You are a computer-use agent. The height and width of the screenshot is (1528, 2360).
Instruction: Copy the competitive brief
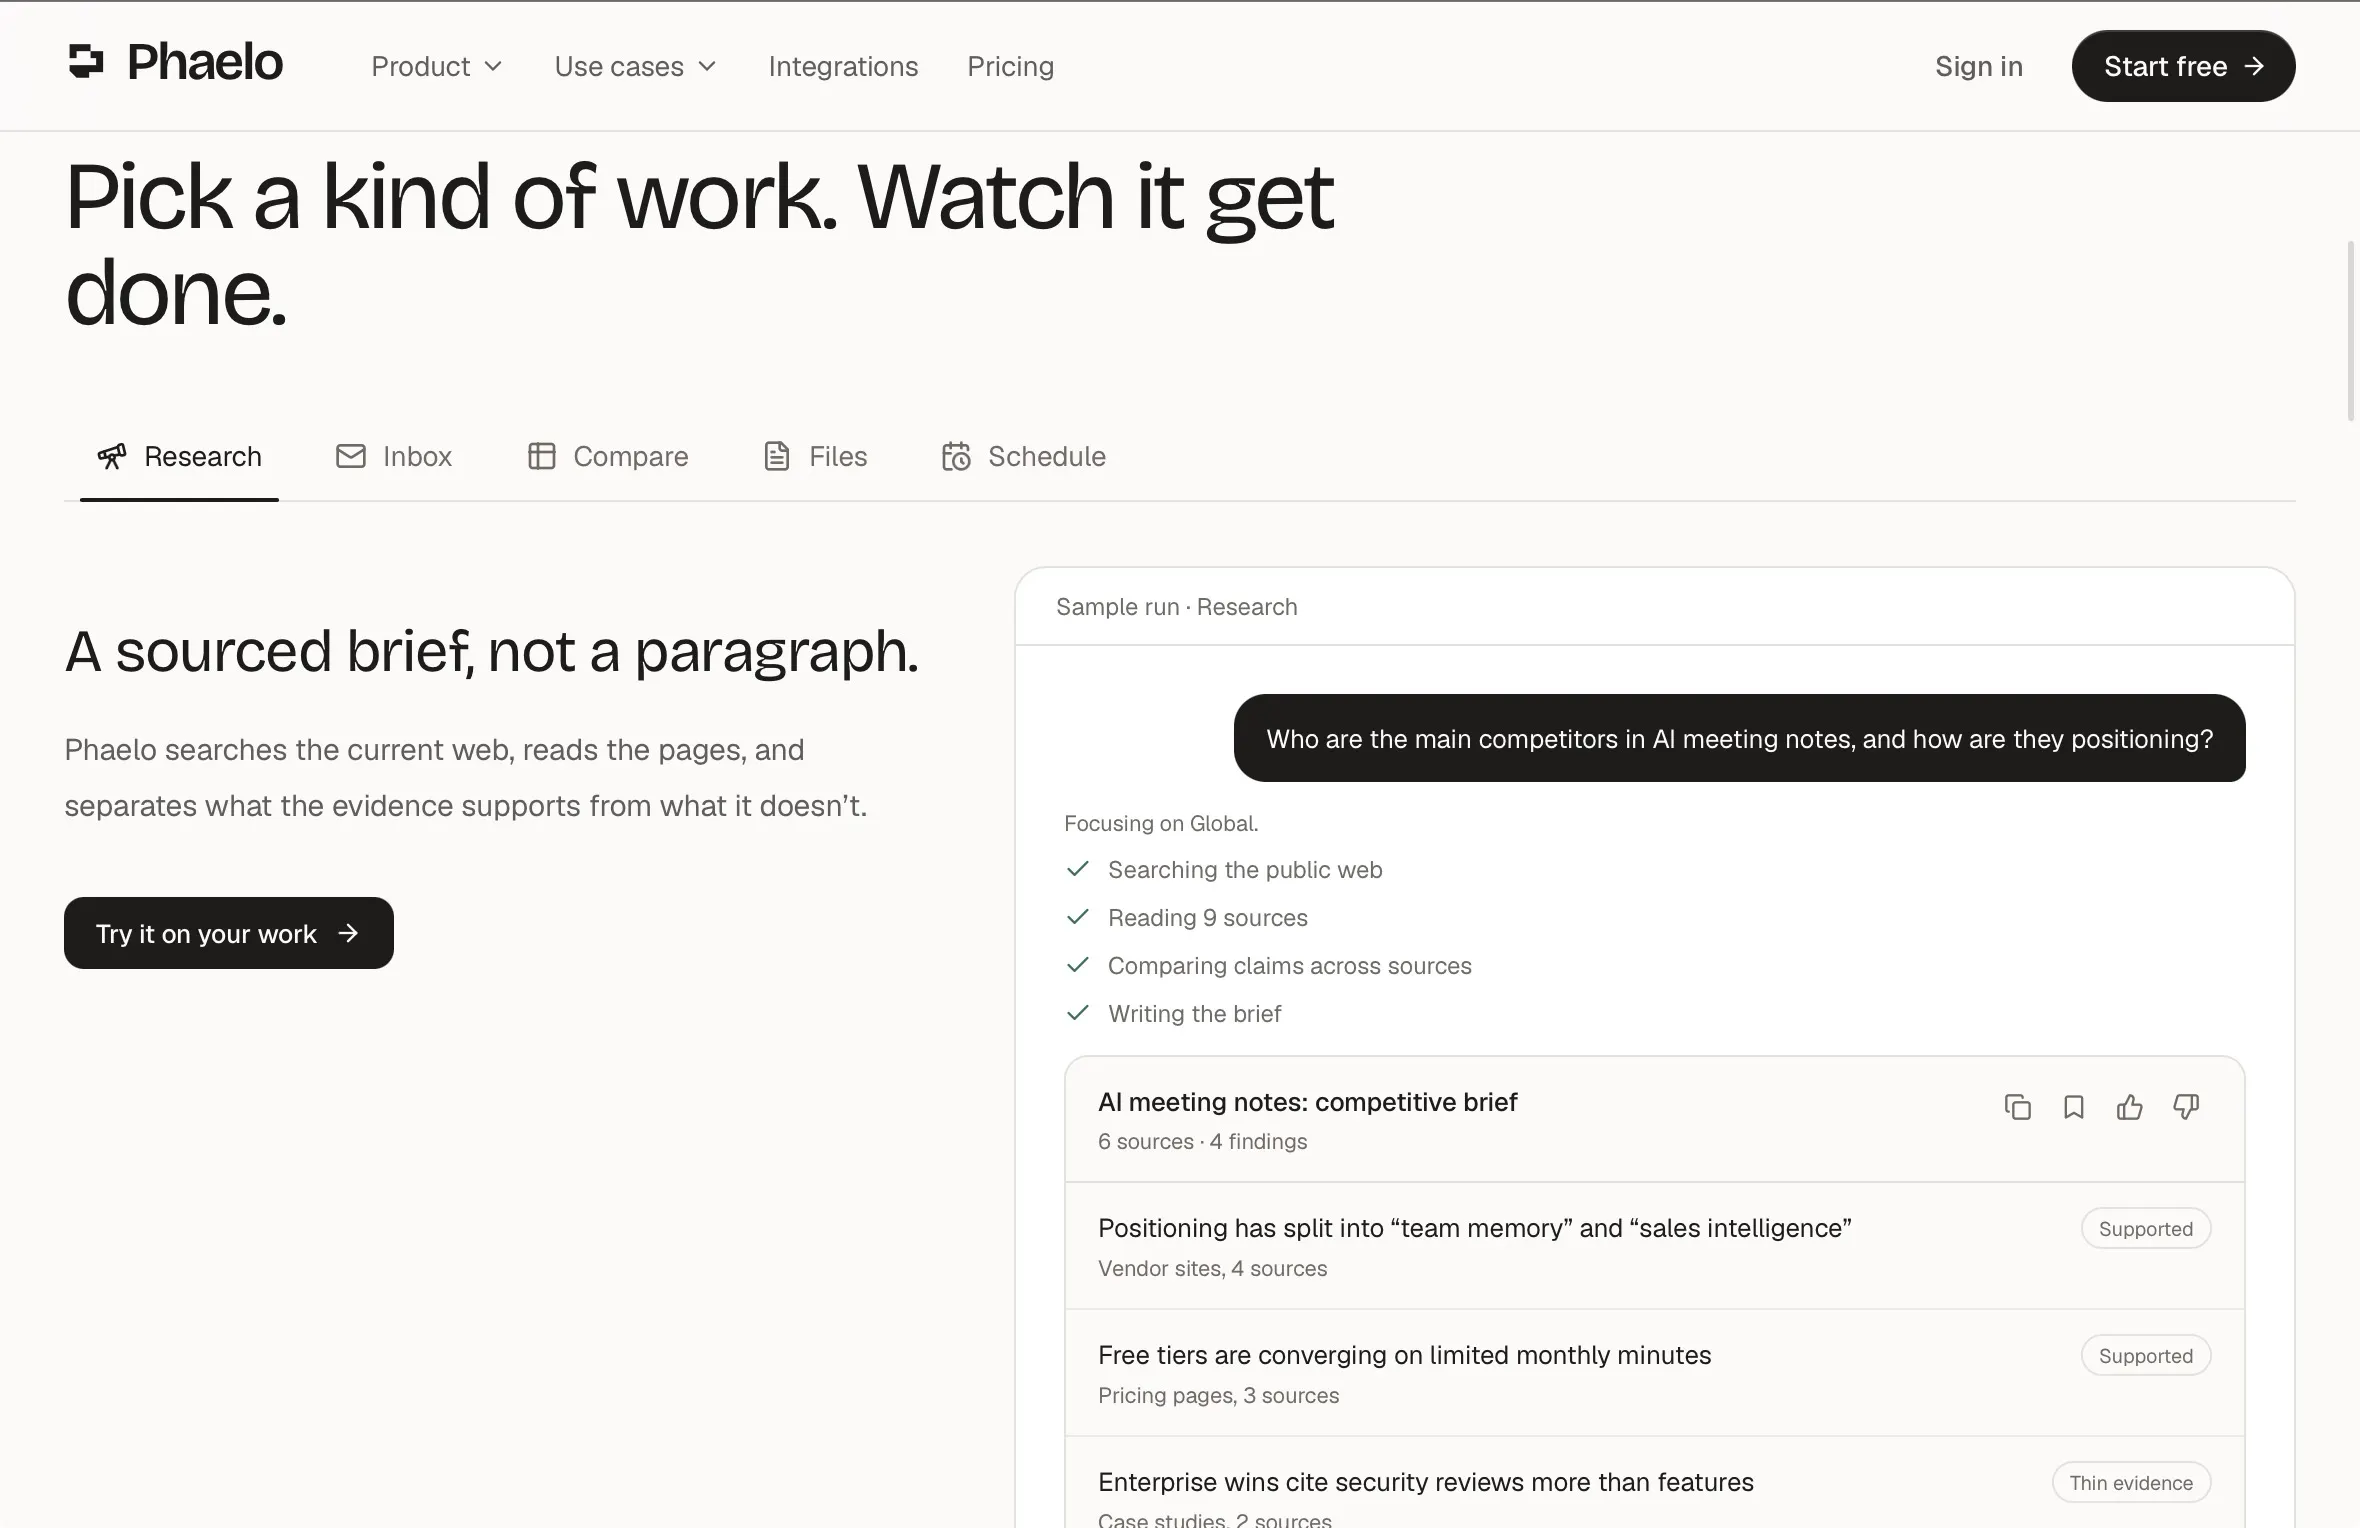point(2018,1107)
